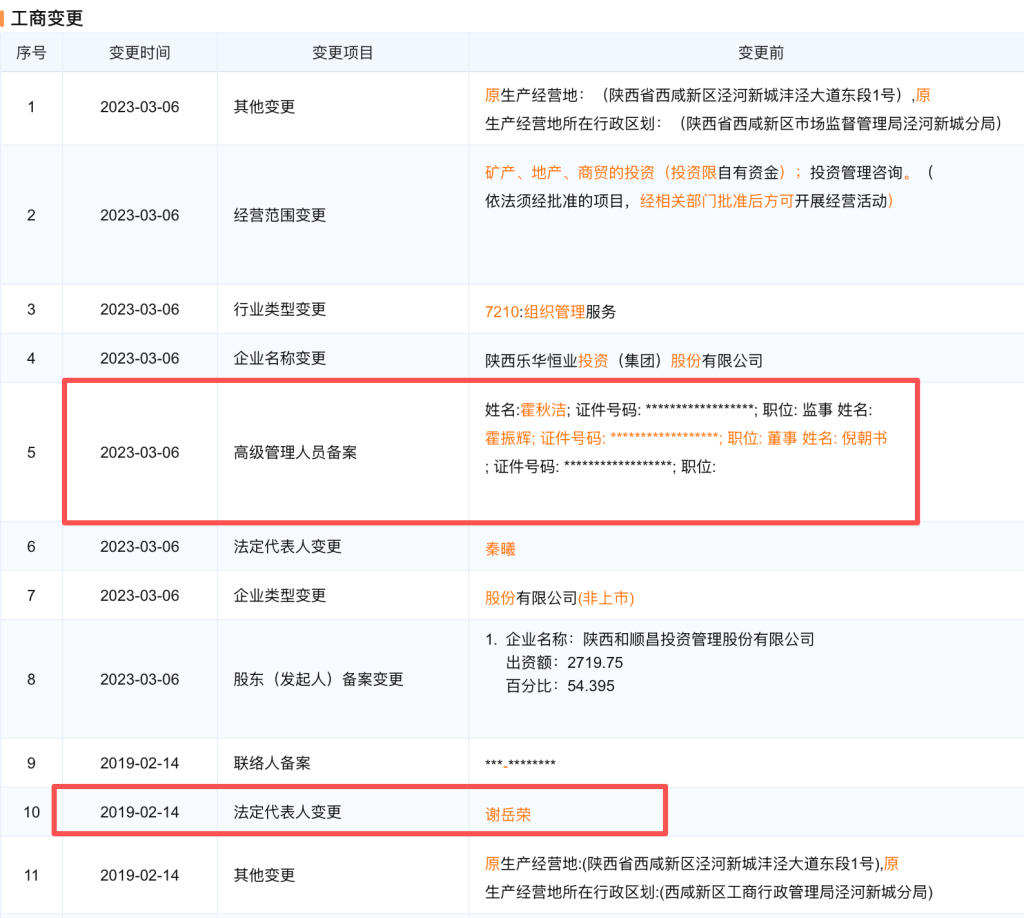Click the 经相关部门批准后方可 highlighted text

click(716, 201)
